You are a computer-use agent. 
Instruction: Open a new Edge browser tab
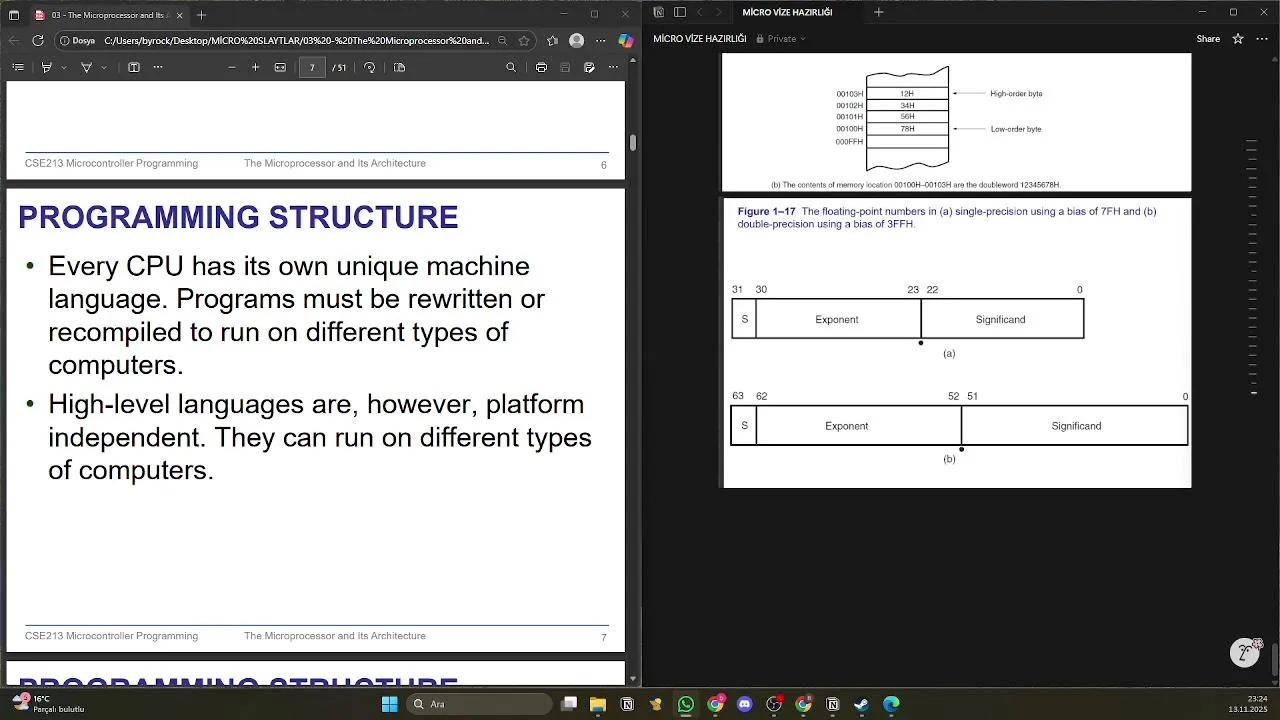202,15
